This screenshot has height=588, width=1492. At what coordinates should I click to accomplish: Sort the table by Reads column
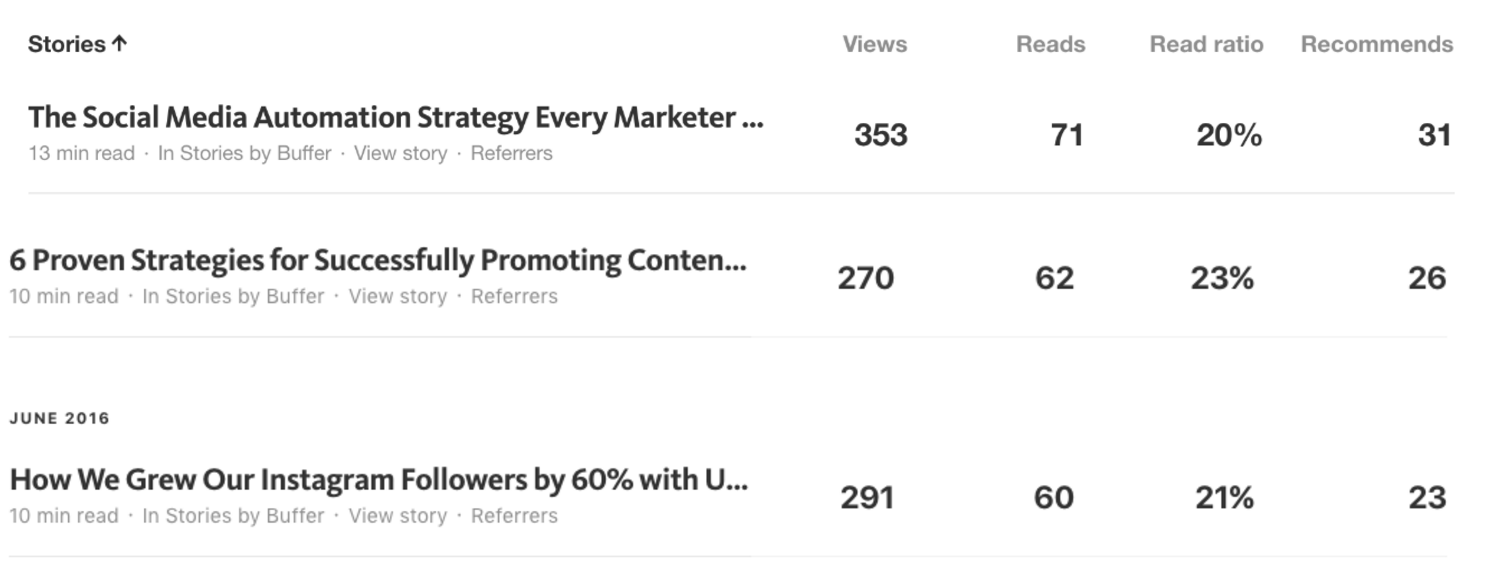(1049, 43)
